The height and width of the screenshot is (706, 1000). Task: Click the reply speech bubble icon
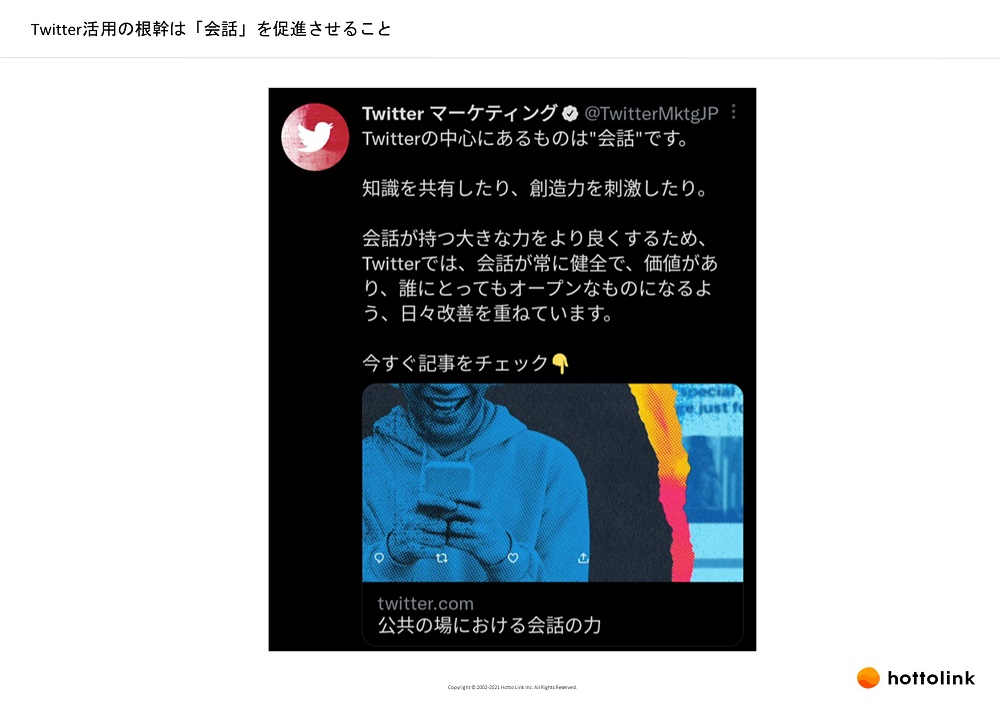coord(379,558)
